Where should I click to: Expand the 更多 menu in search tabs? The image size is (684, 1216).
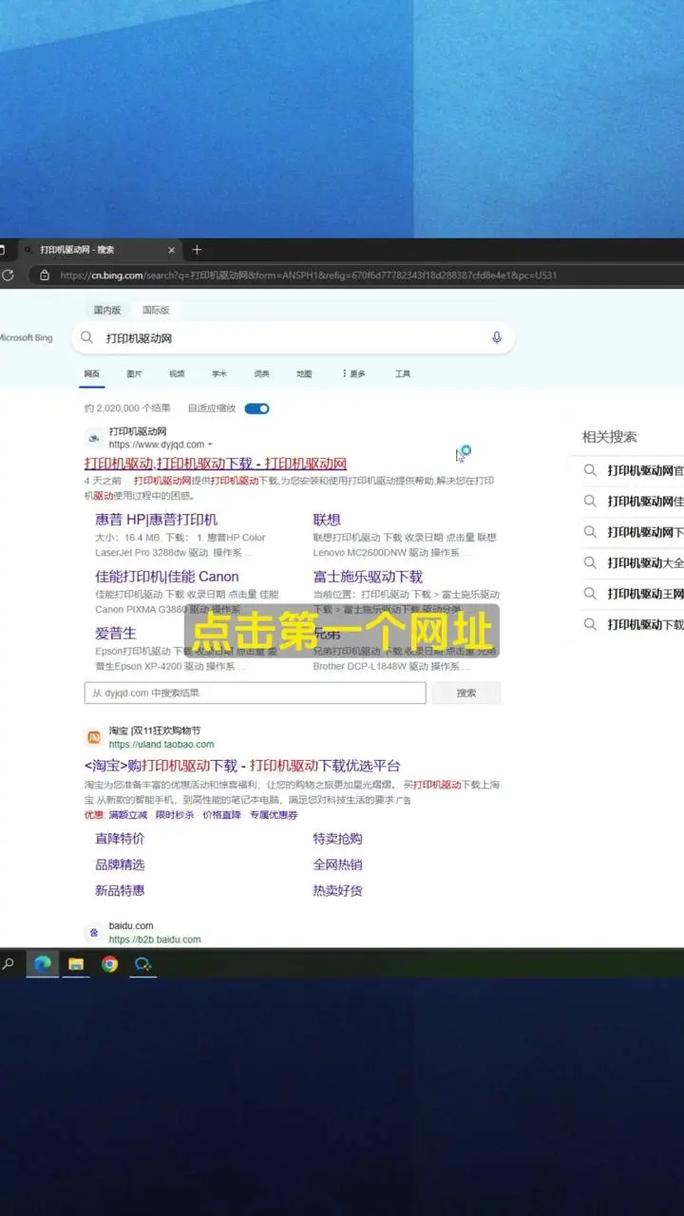click(353, 374)
